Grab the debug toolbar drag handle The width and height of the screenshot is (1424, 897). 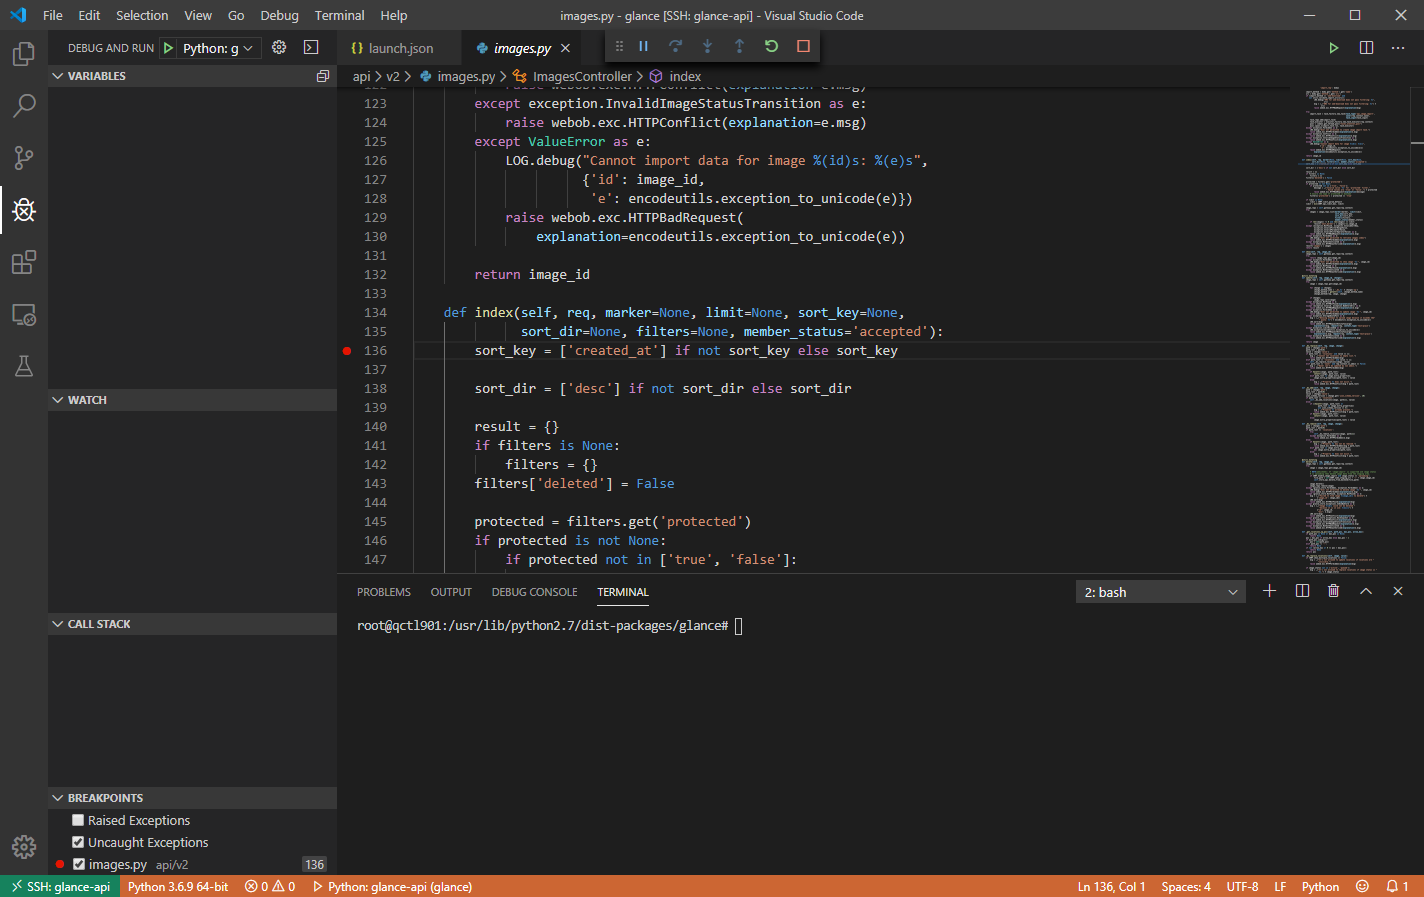pyautogui.click(x=619, y=46)
